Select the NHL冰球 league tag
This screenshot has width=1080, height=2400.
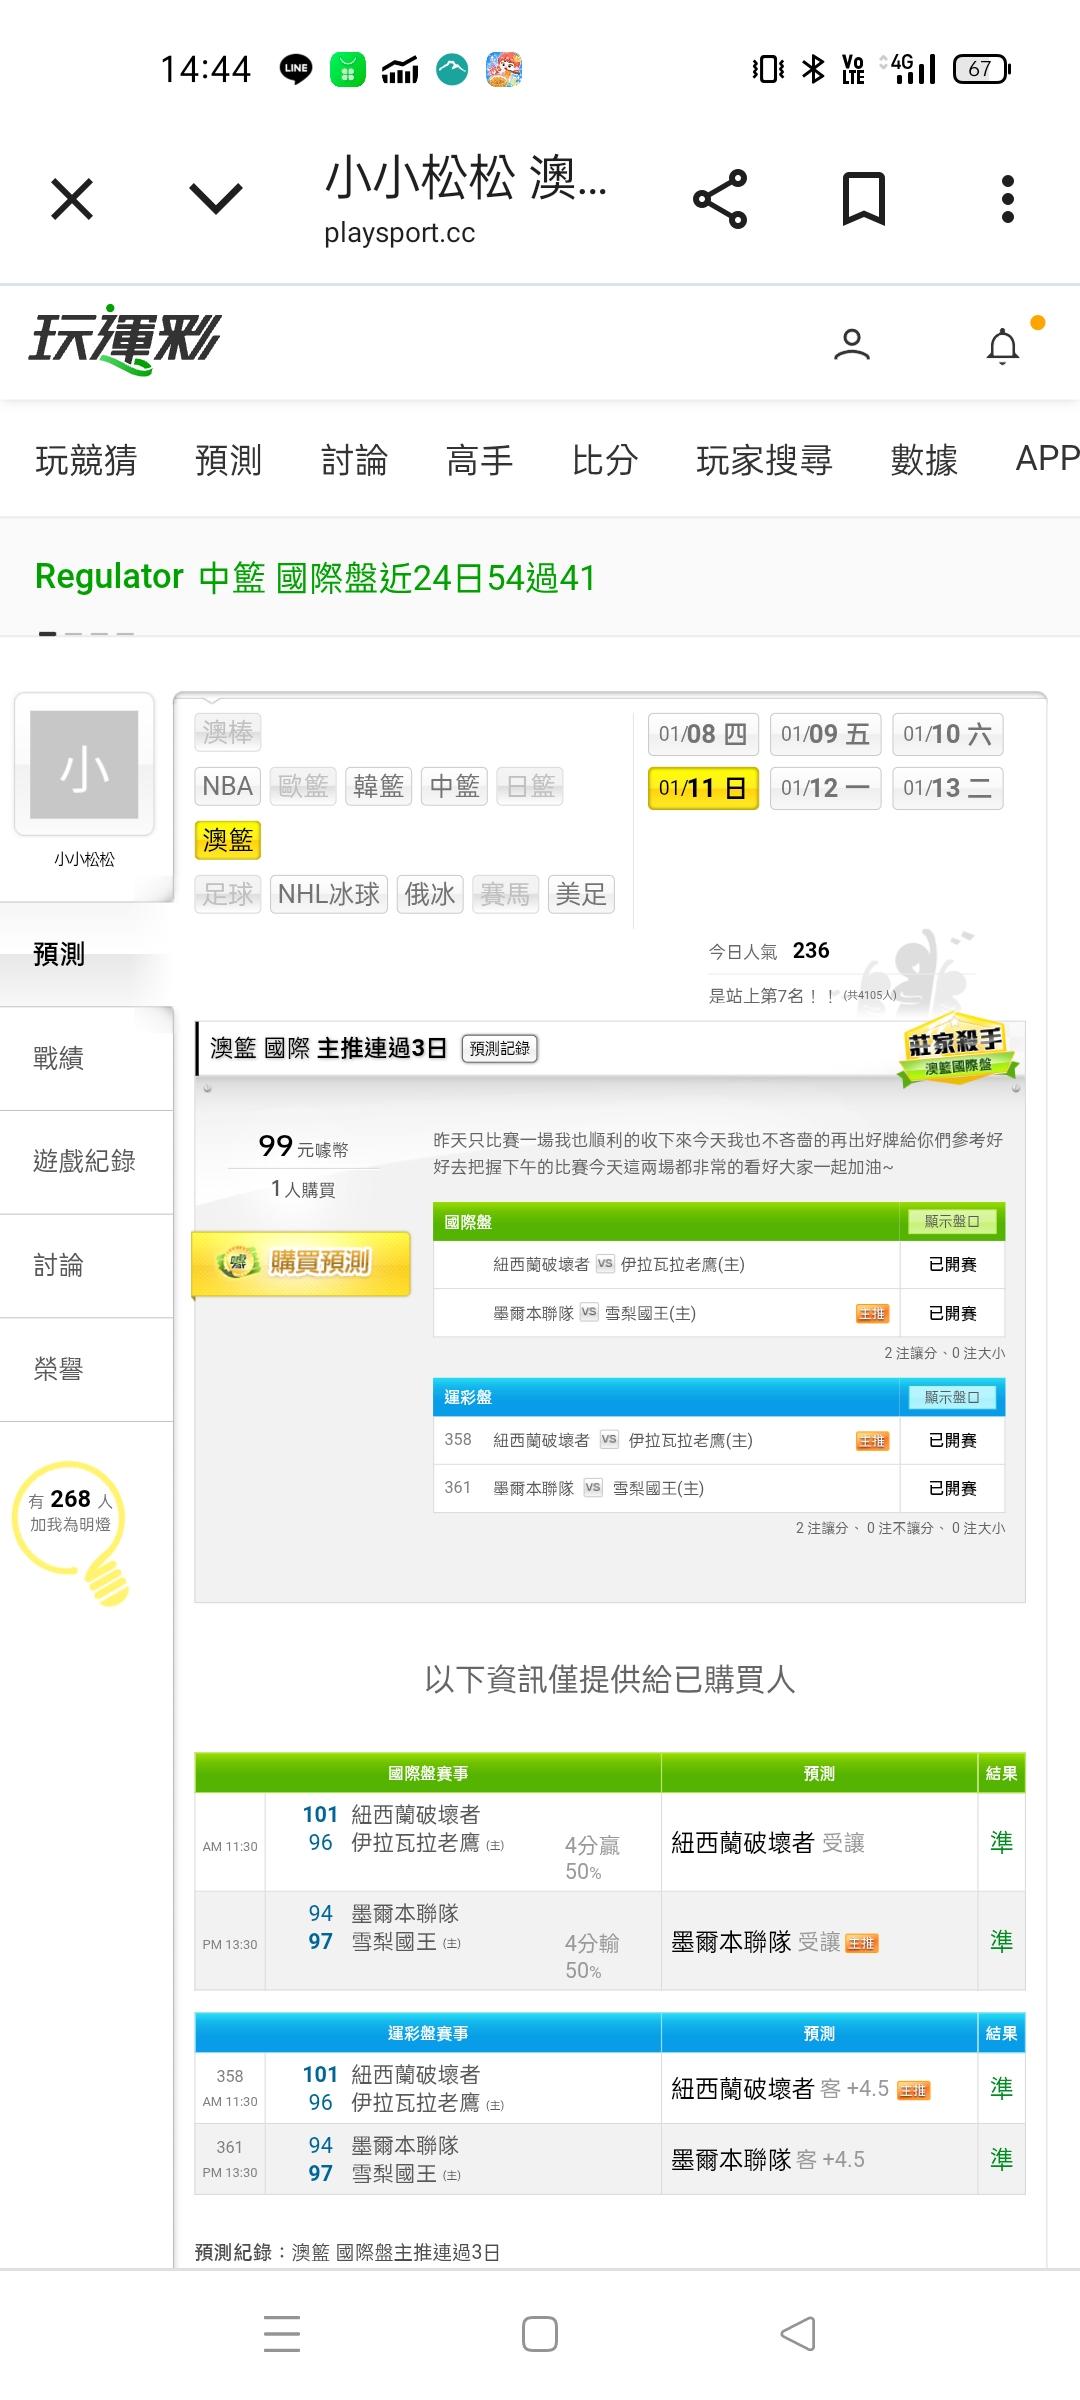[329, 894]
